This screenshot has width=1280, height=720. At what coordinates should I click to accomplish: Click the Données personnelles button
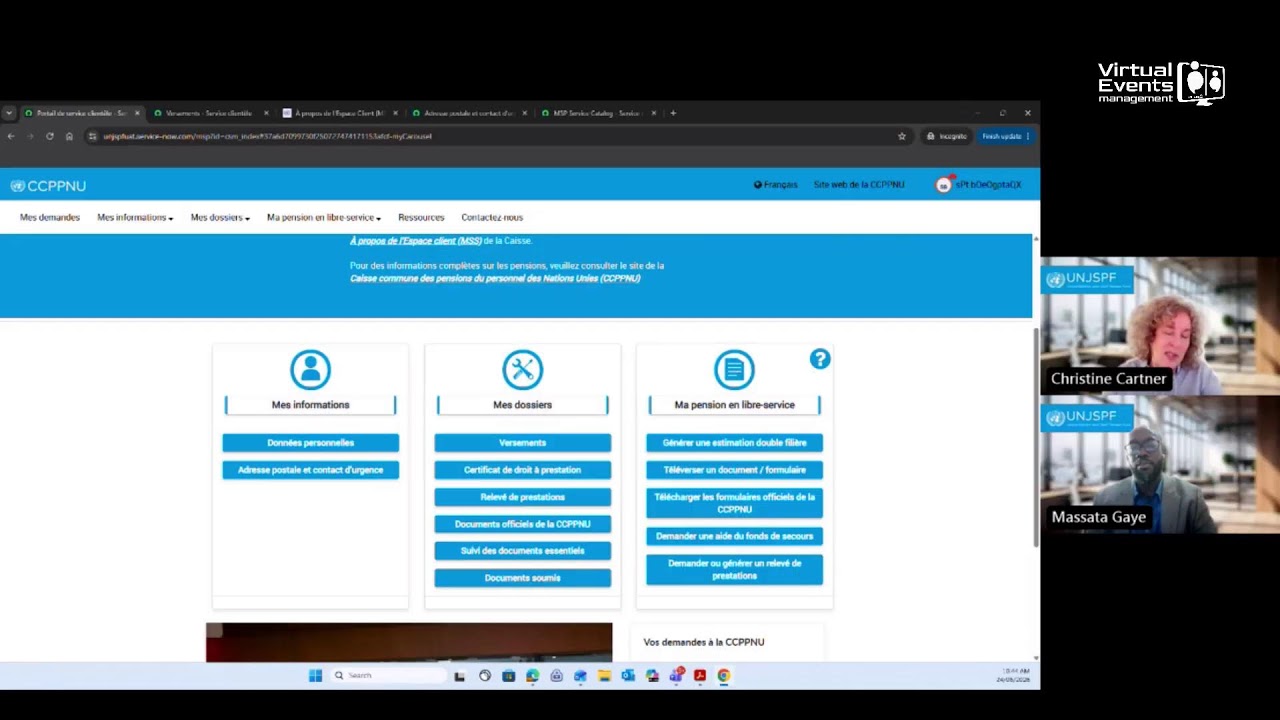pyautogui.click(x=310, y=443)
